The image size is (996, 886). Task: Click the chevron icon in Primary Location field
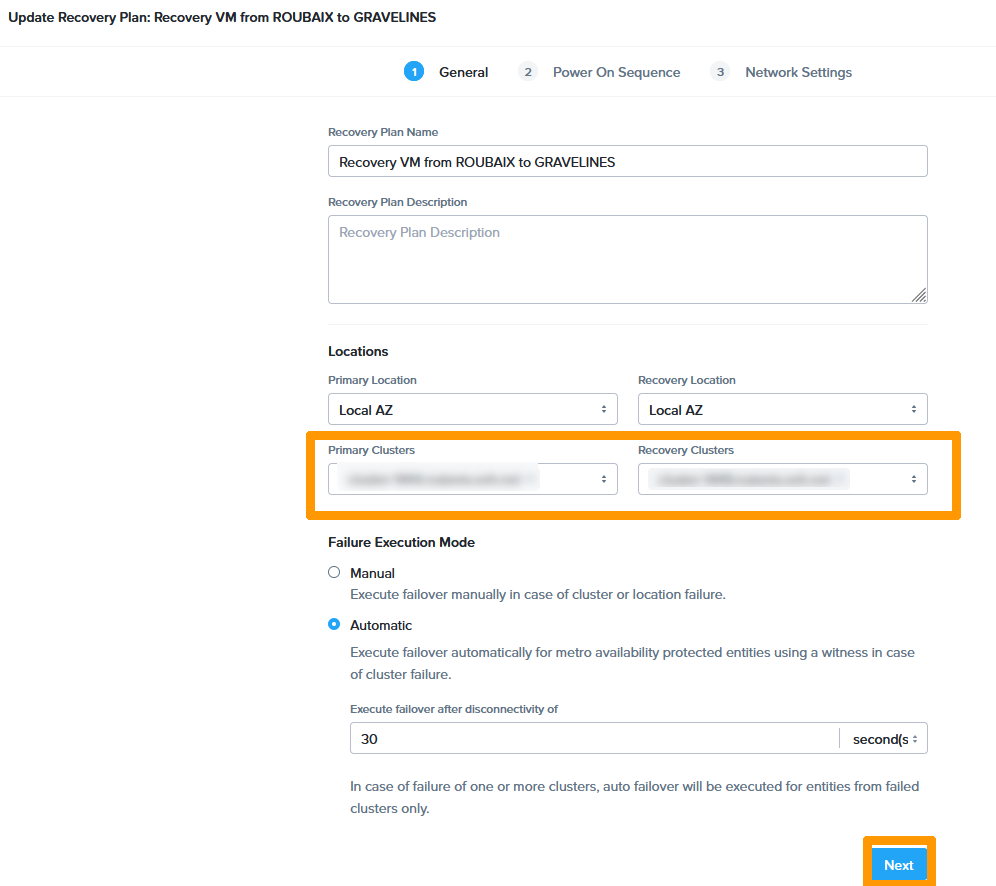(604, 409)
